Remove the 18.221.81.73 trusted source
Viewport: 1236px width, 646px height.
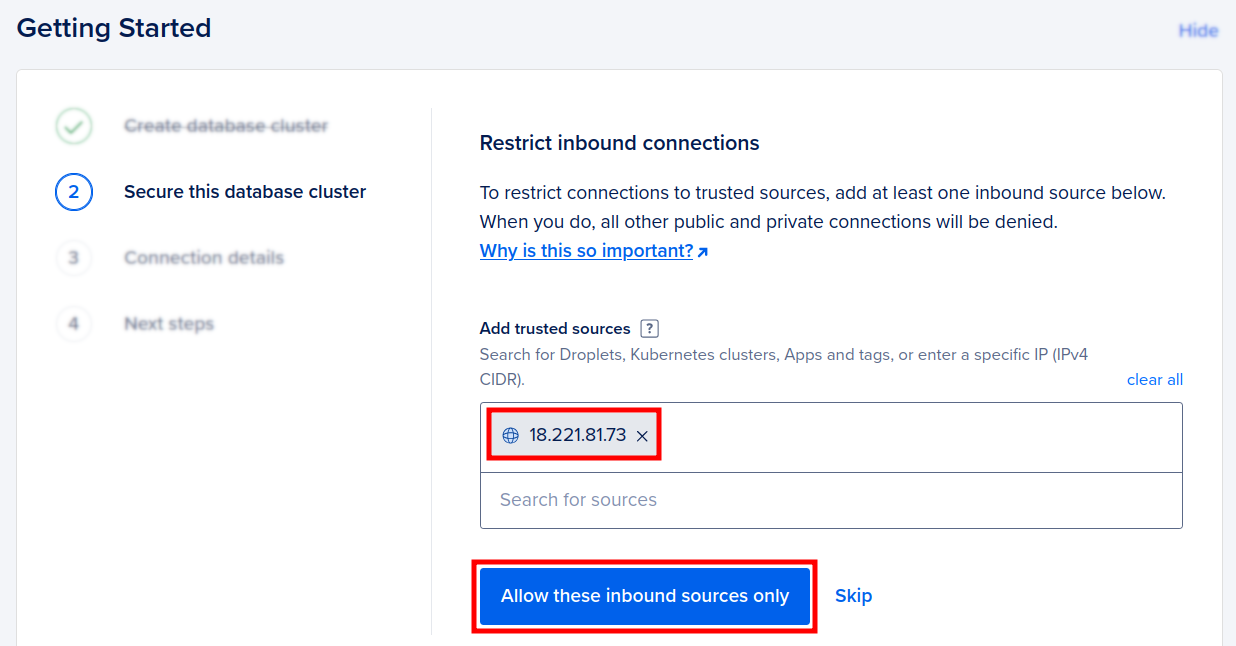tap(643, 436)
